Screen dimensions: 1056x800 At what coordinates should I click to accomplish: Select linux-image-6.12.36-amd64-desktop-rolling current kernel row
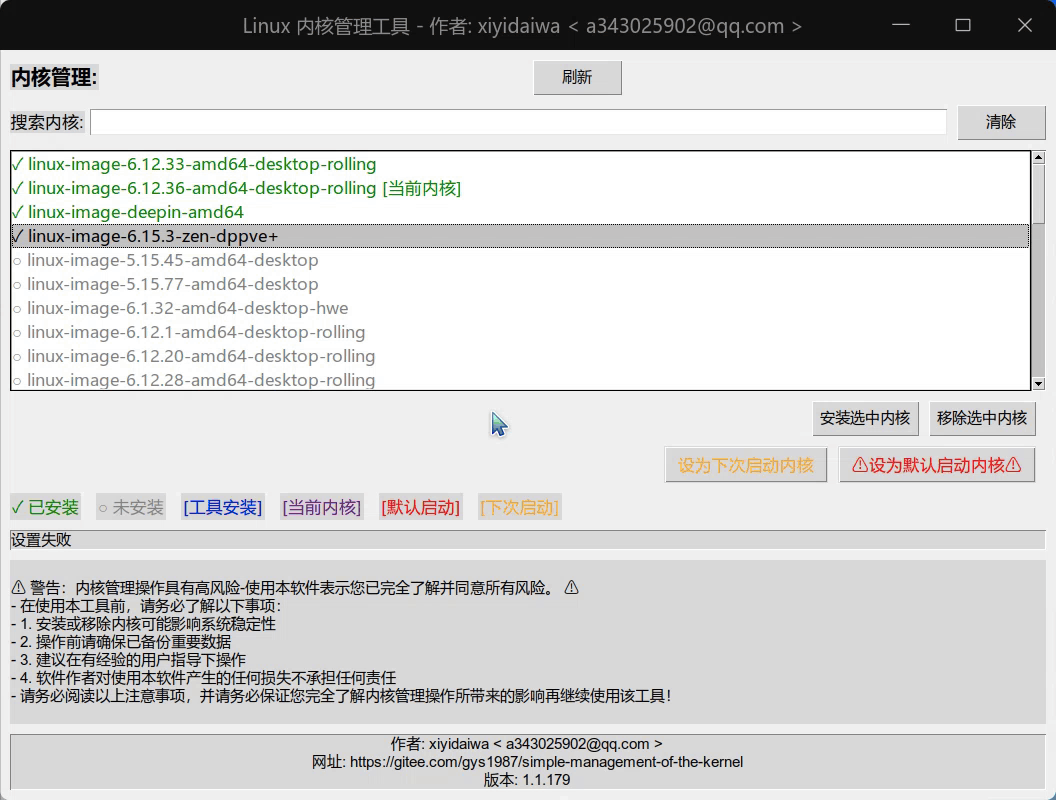pos(520,189)
